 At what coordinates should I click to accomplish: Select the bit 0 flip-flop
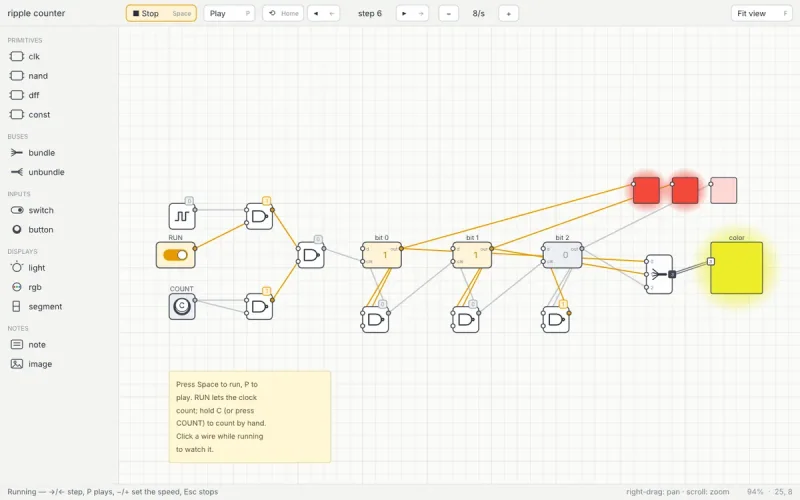coord(382,255)
